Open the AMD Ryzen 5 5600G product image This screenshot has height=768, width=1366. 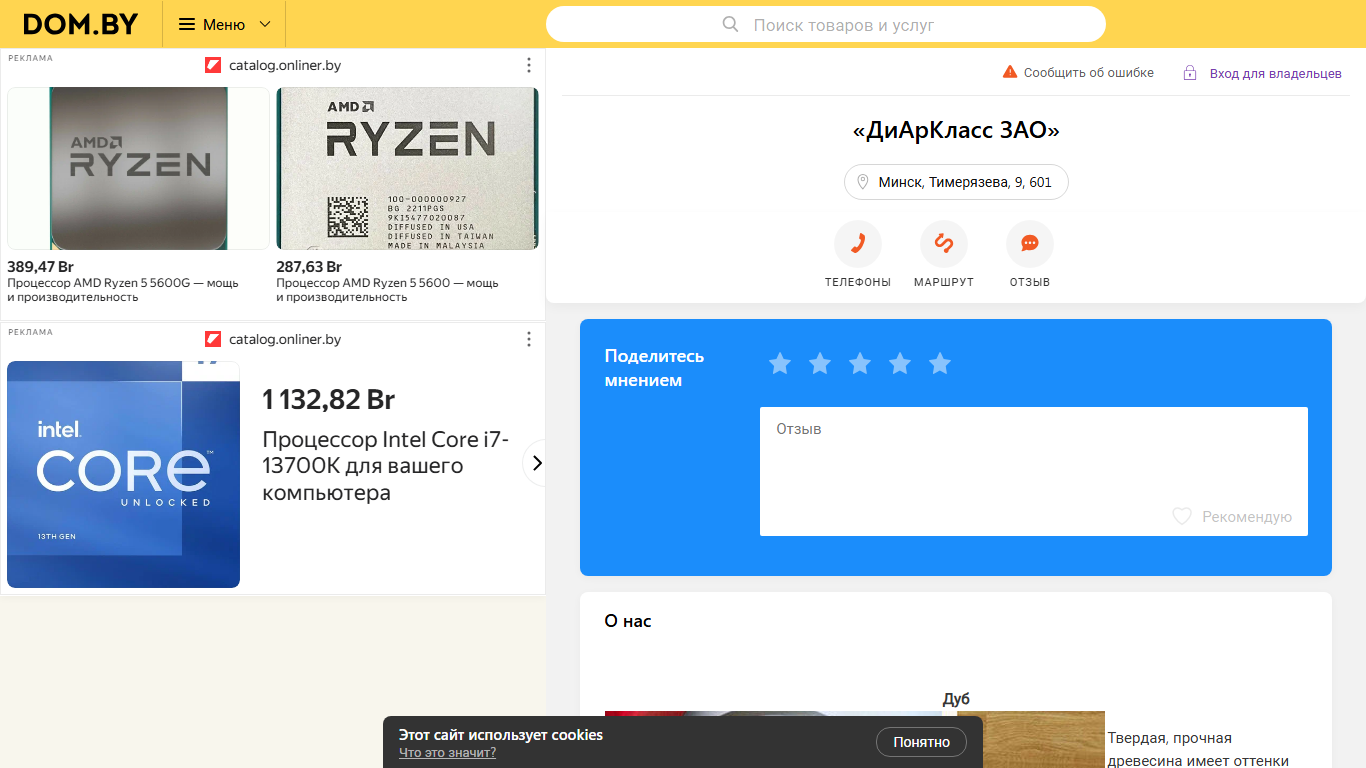pyautogui.click(x=139, y=168)
